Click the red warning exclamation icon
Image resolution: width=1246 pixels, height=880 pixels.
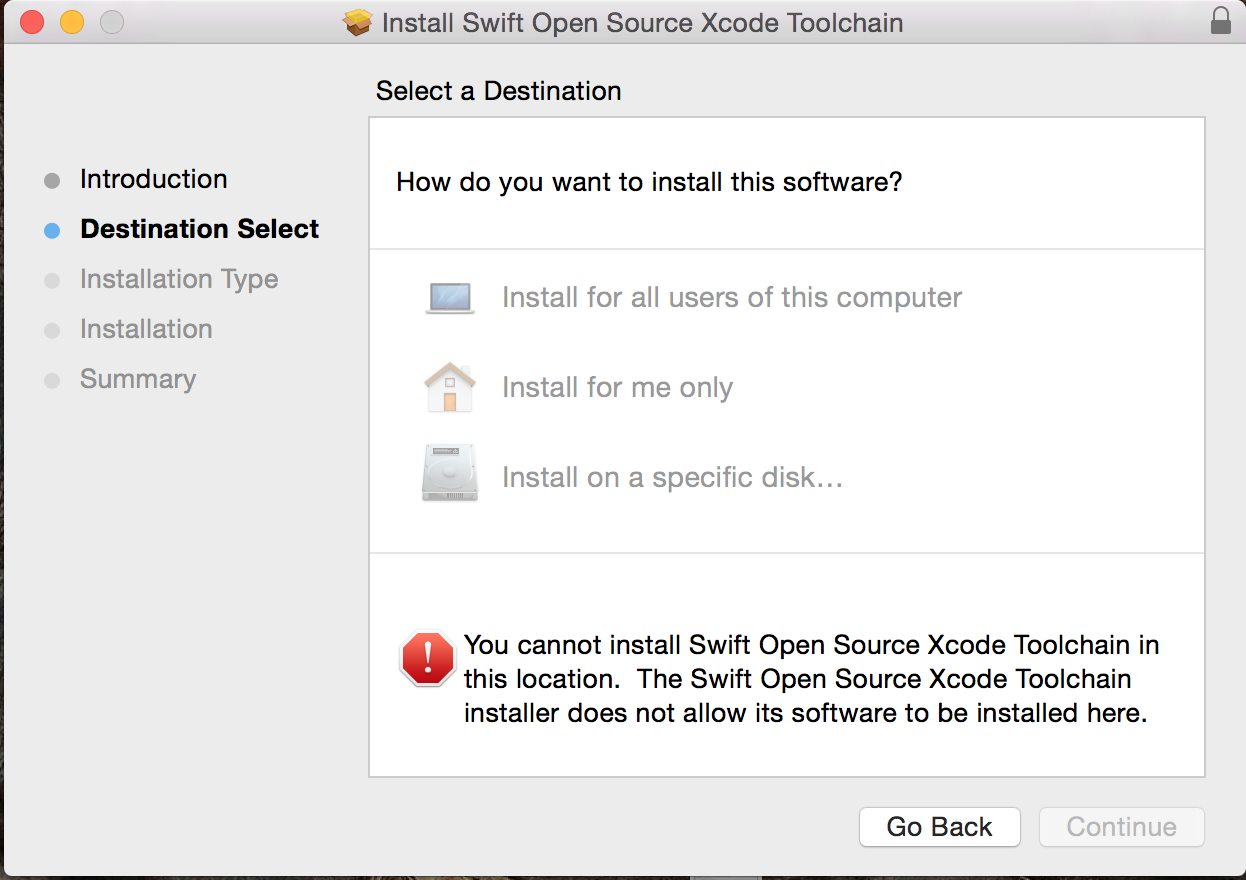click(428, 658)
